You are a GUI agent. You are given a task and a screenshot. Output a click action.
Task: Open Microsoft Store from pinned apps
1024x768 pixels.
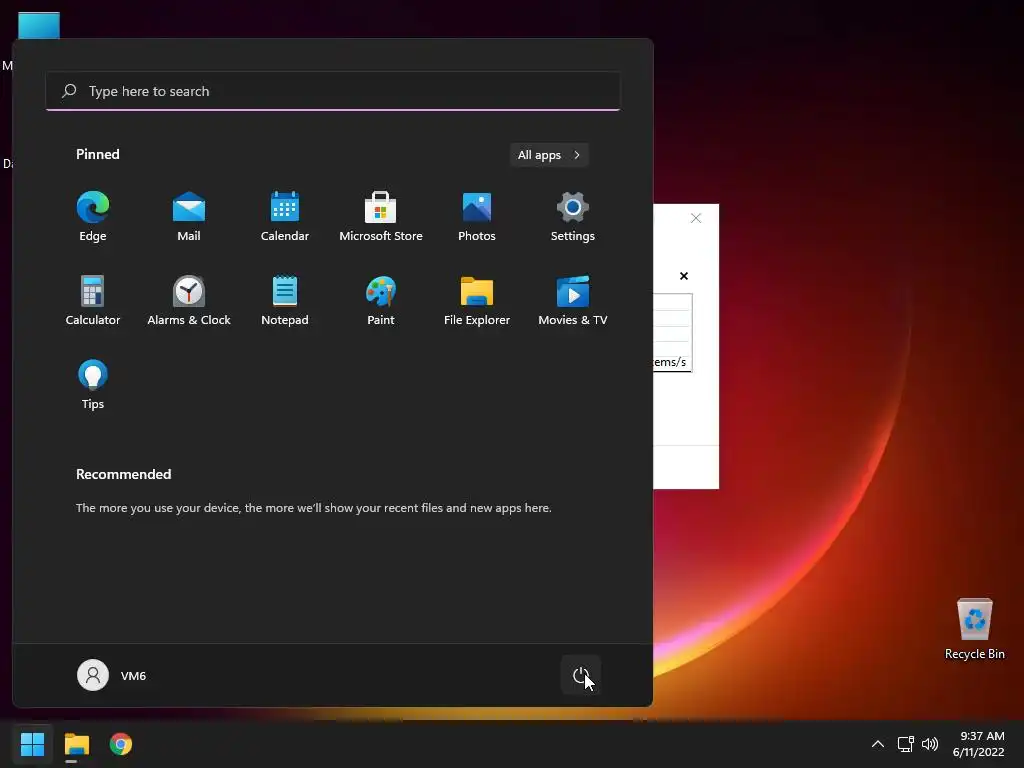(381, 217)
